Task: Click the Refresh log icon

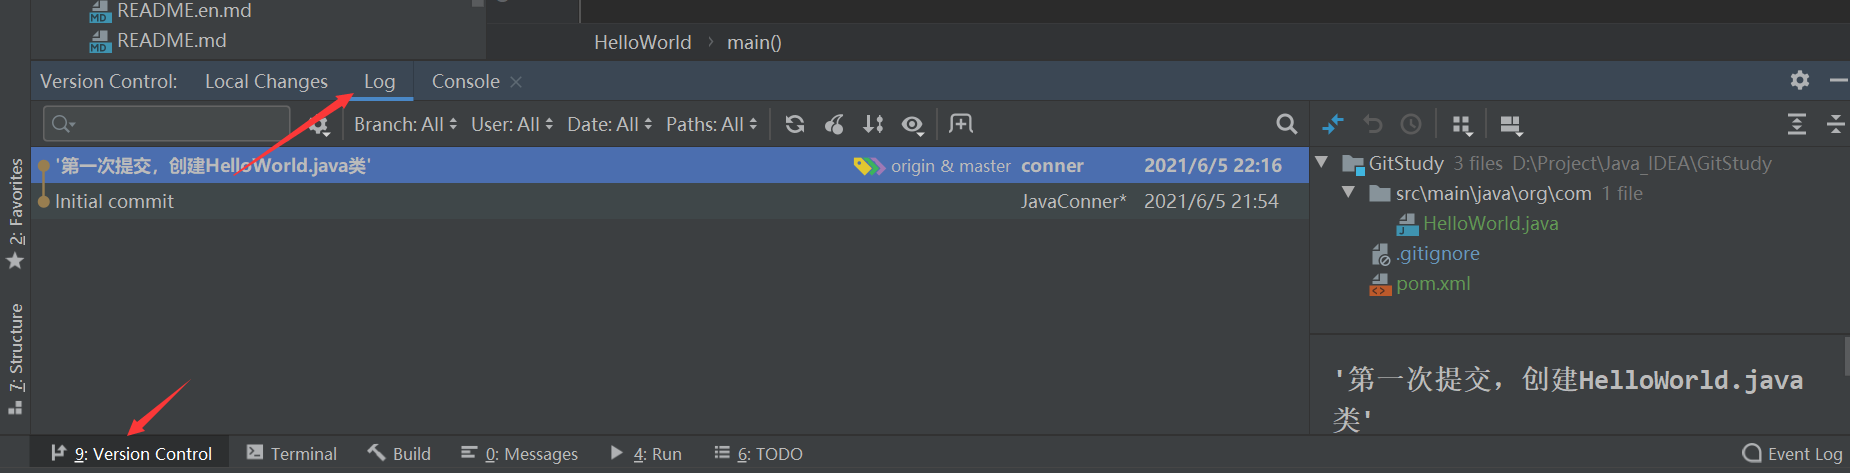Action: click(x=795, y=124)
